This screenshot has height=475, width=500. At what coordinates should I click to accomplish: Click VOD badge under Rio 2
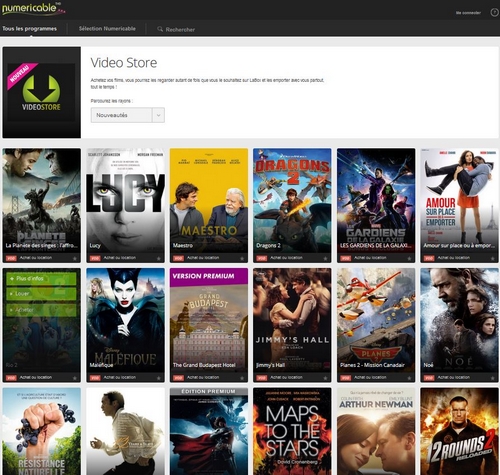pos(11,378)
